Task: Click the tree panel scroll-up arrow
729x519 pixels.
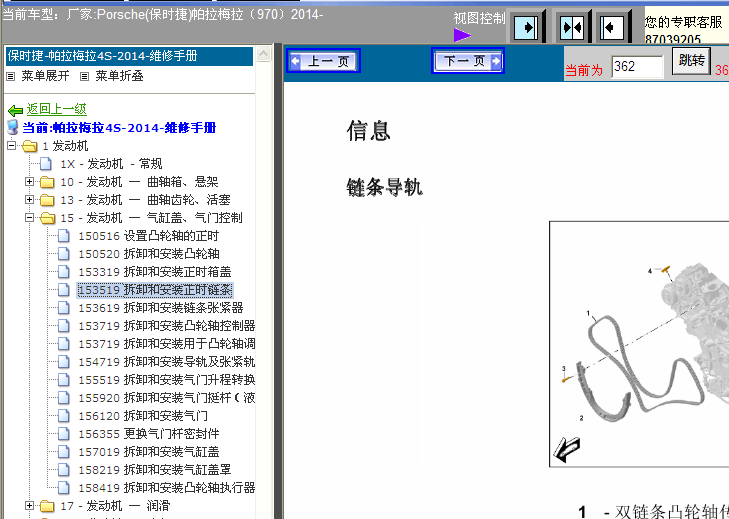Action: coord(263,54)
